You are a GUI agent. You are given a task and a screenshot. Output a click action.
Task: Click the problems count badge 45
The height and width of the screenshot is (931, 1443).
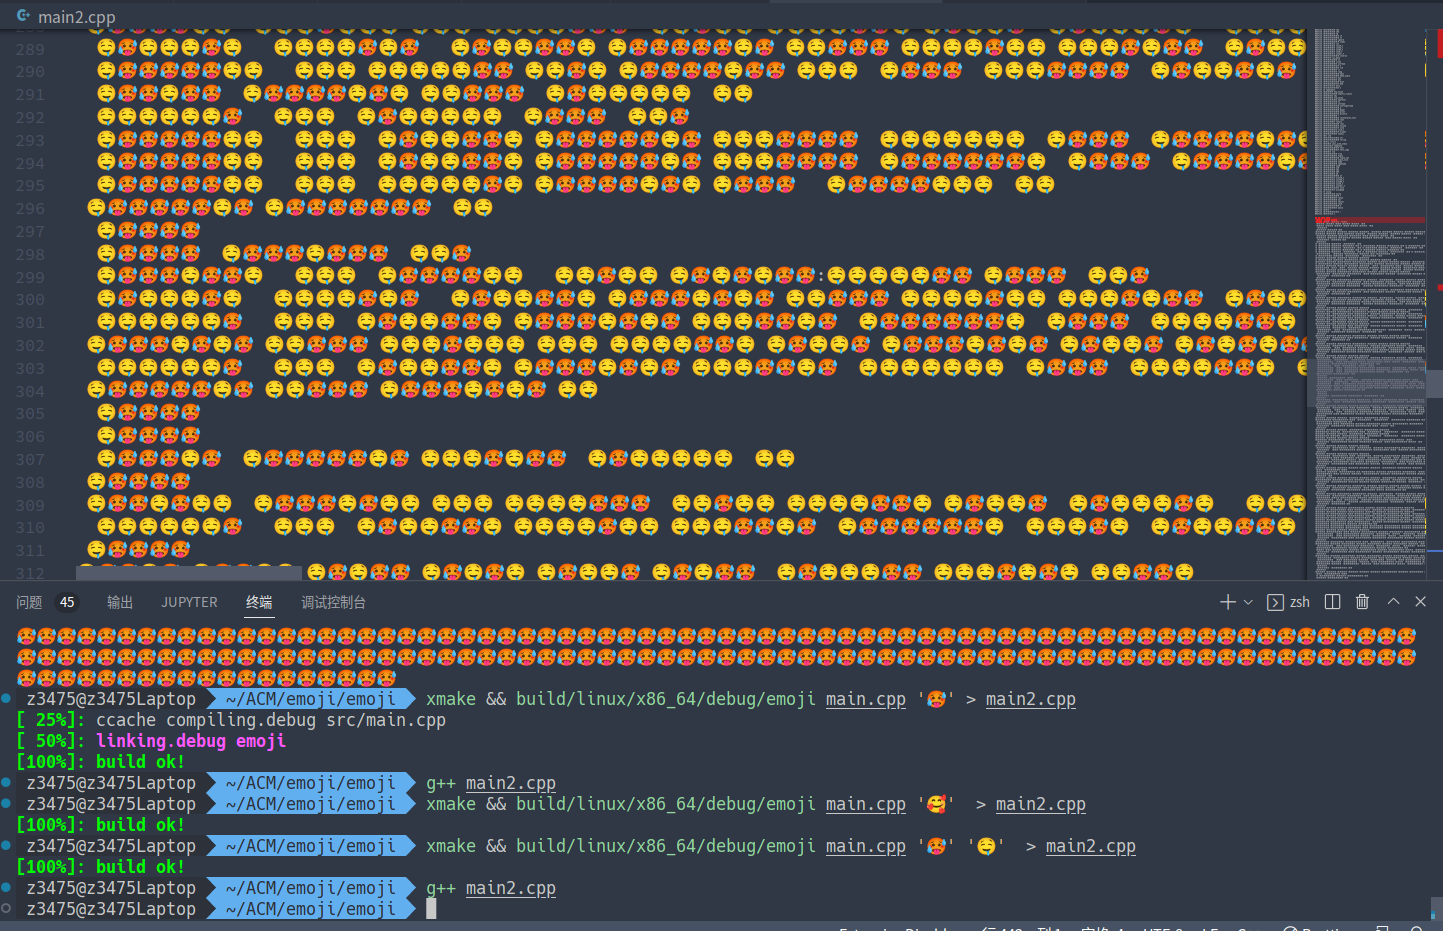tap(67, 602)
